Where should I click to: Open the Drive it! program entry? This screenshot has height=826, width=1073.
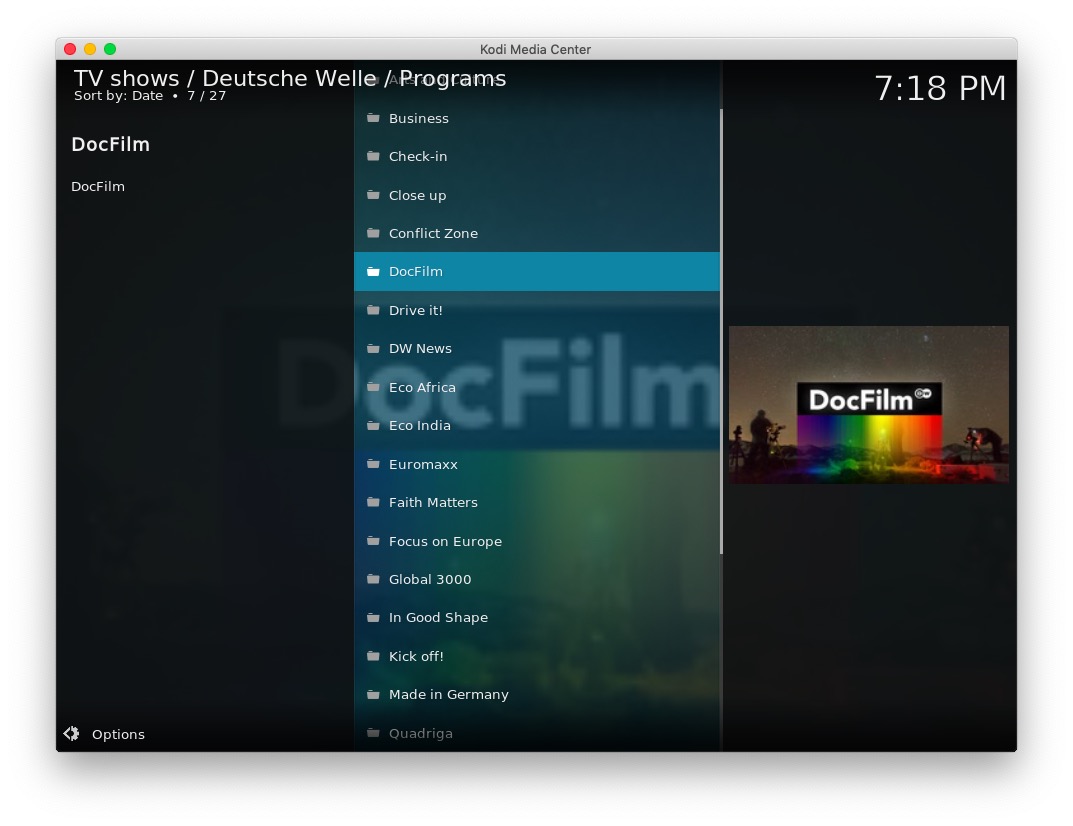pos(415,310)
